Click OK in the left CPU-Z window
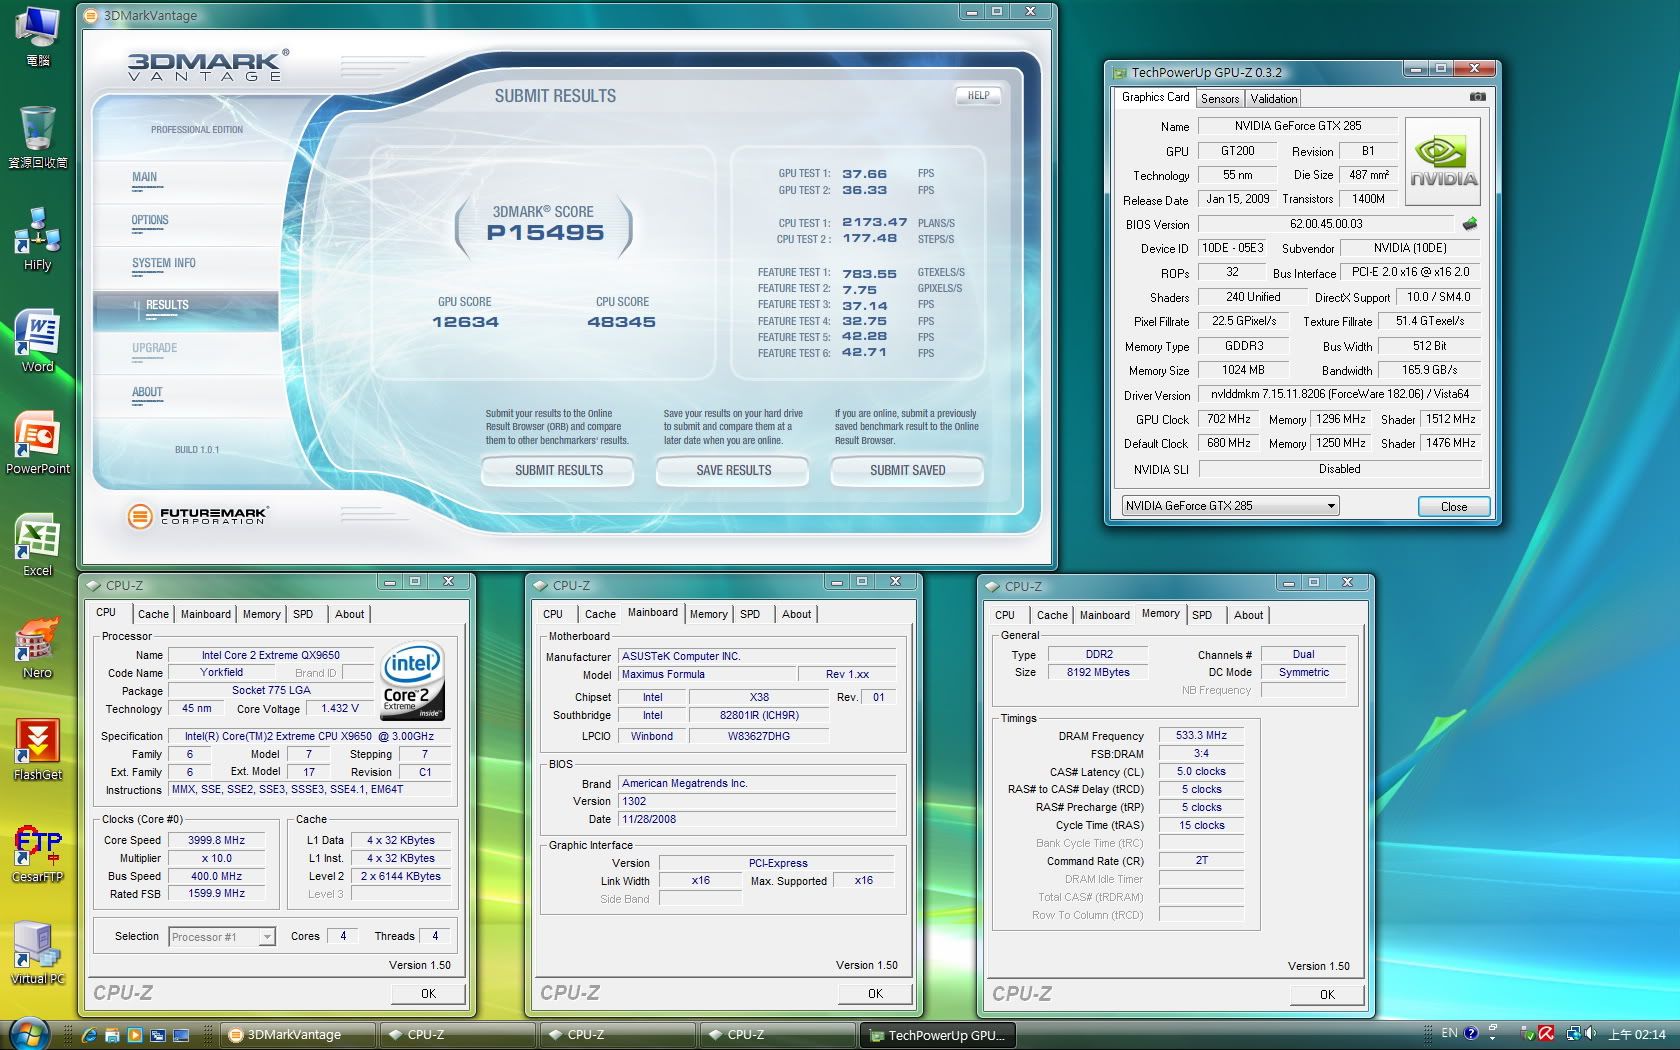 tap(428, 993)
